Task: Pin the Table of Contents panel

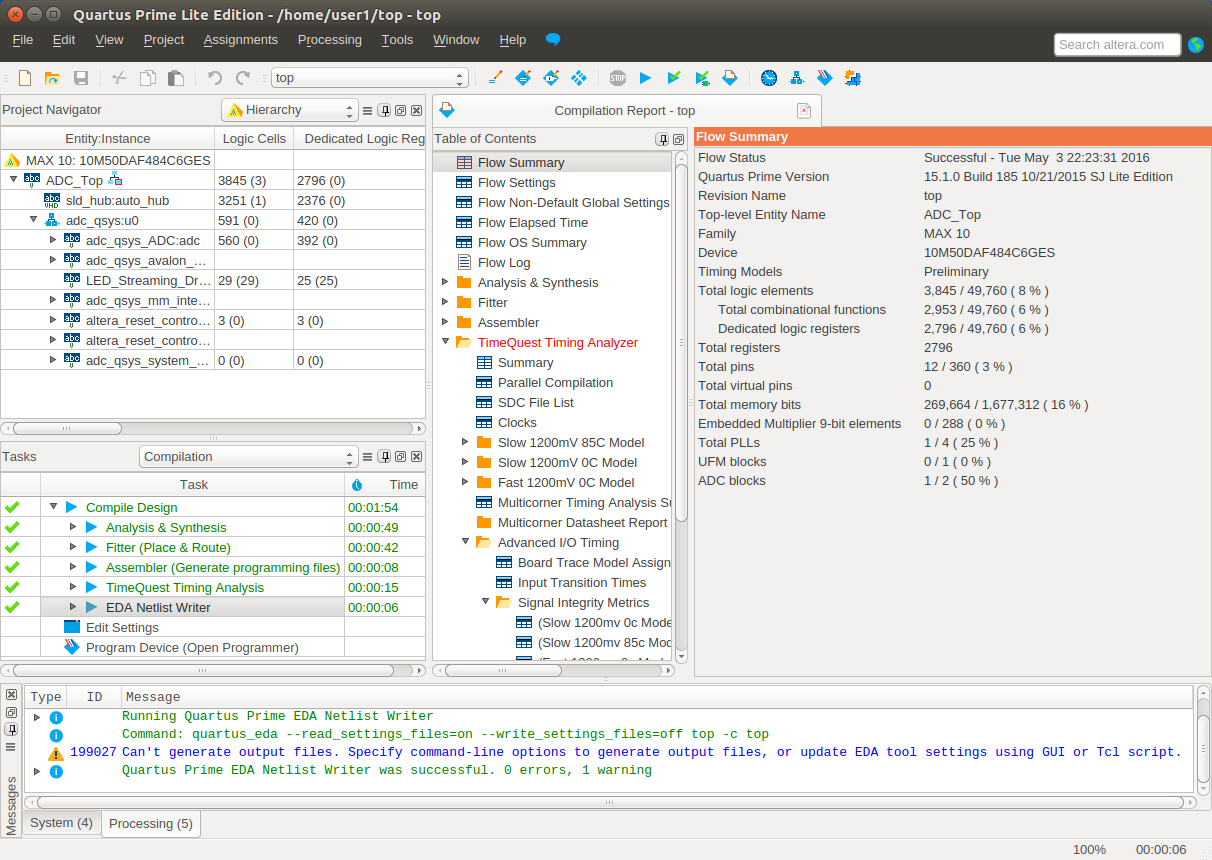Action: pos(662,139)
